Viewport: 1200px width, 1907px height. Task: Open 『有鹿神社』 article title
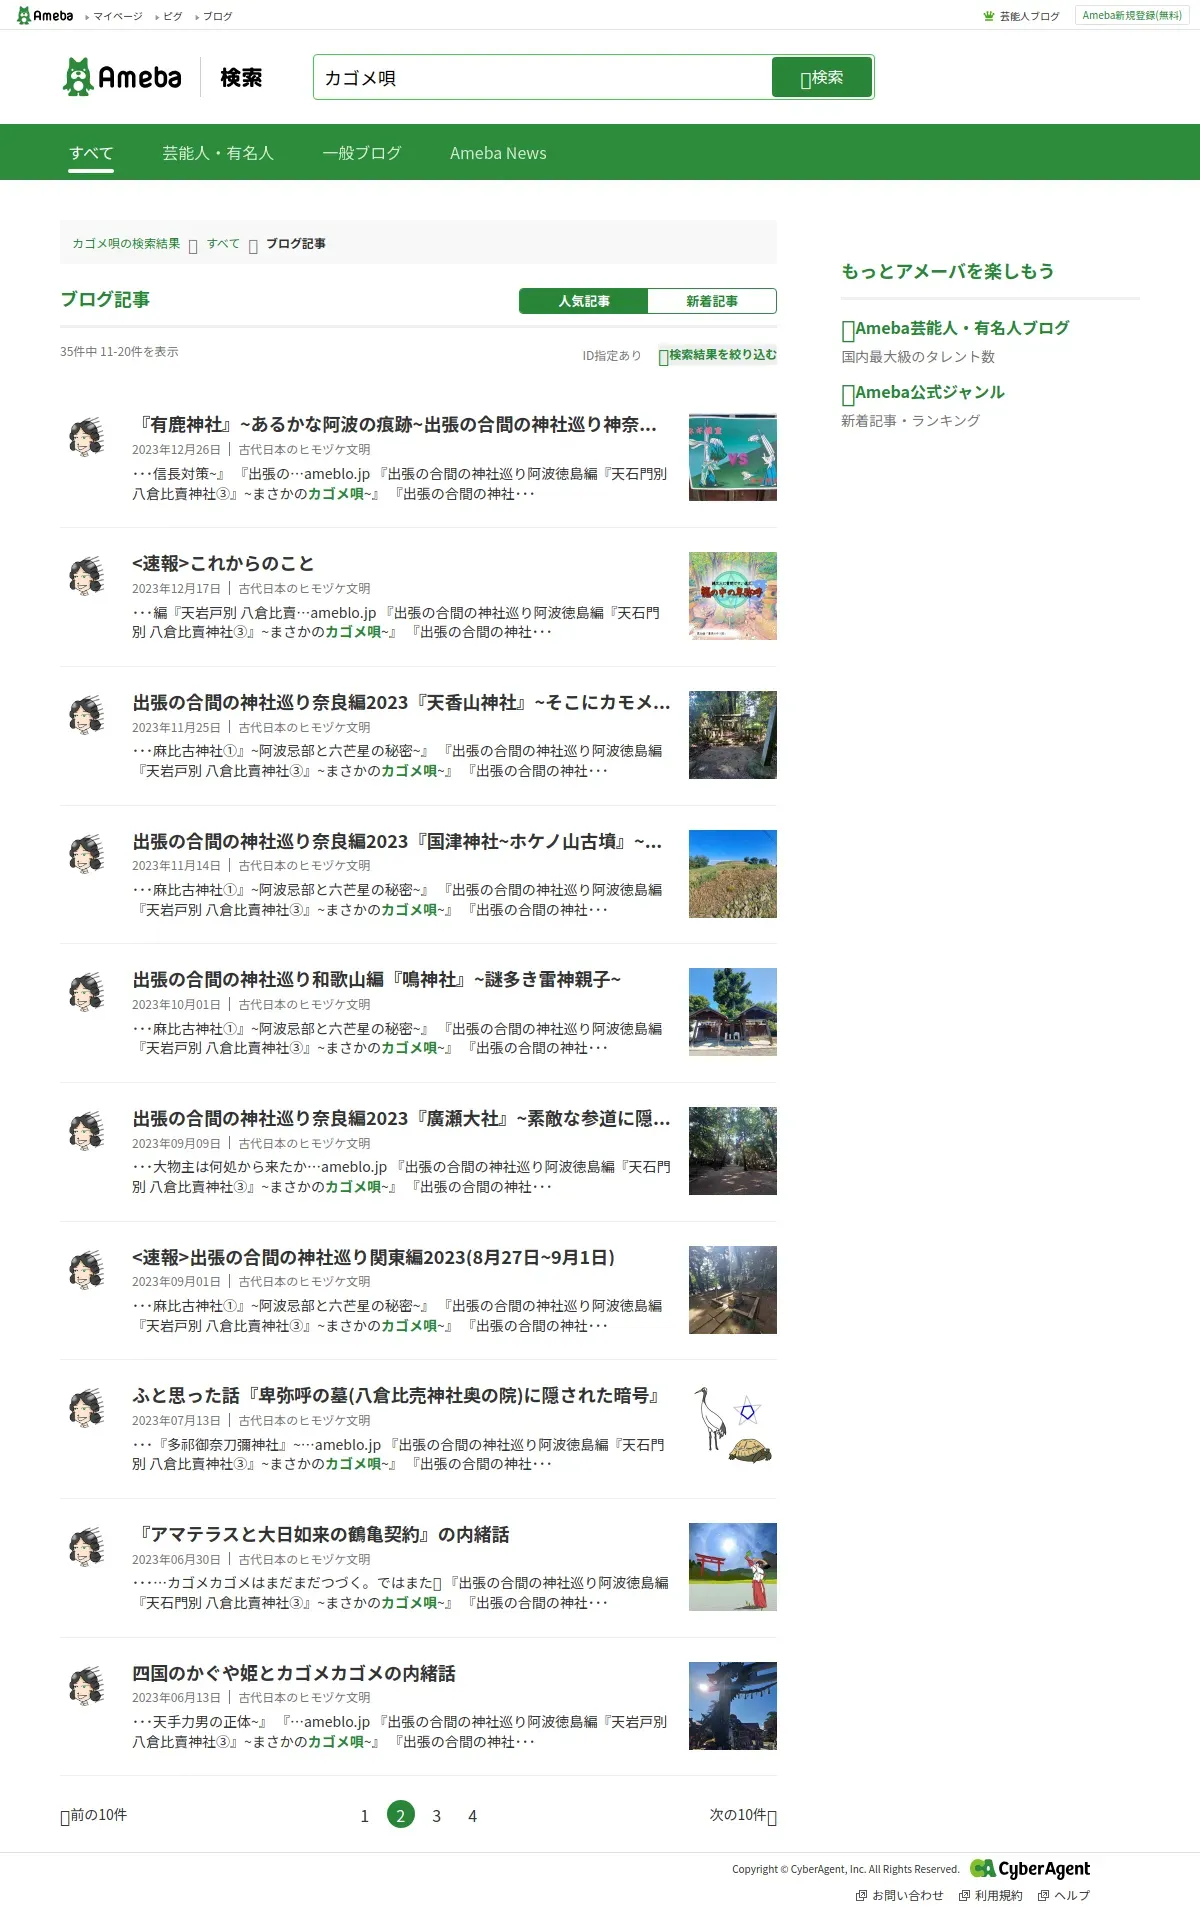click(x=394, y=425)
